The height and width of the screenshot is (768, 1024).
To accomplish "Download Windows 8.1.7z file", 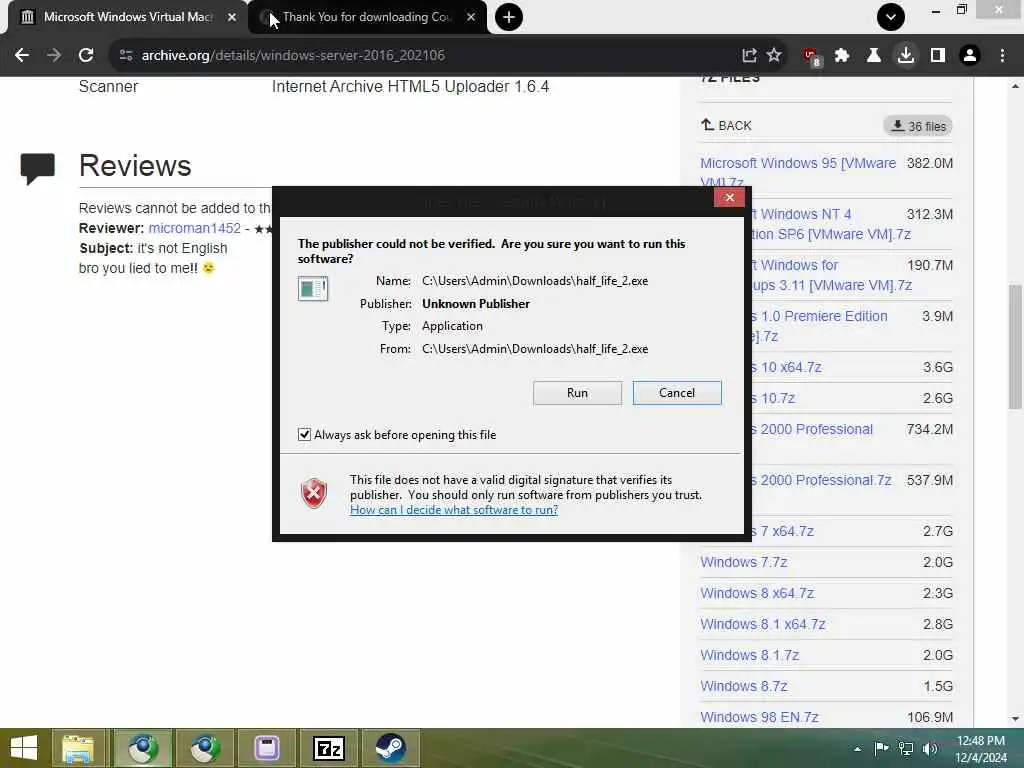I will point(750,655).
